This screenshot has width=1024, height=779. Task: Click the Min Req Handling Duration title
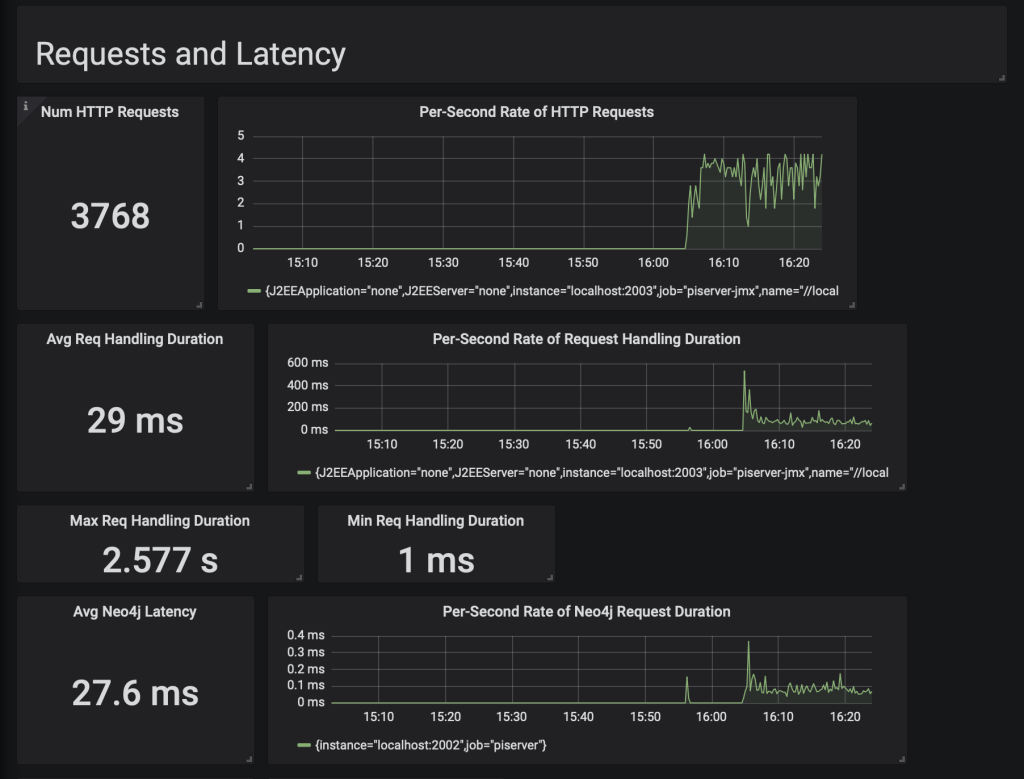pyautogui.click(x=435, y=520)
